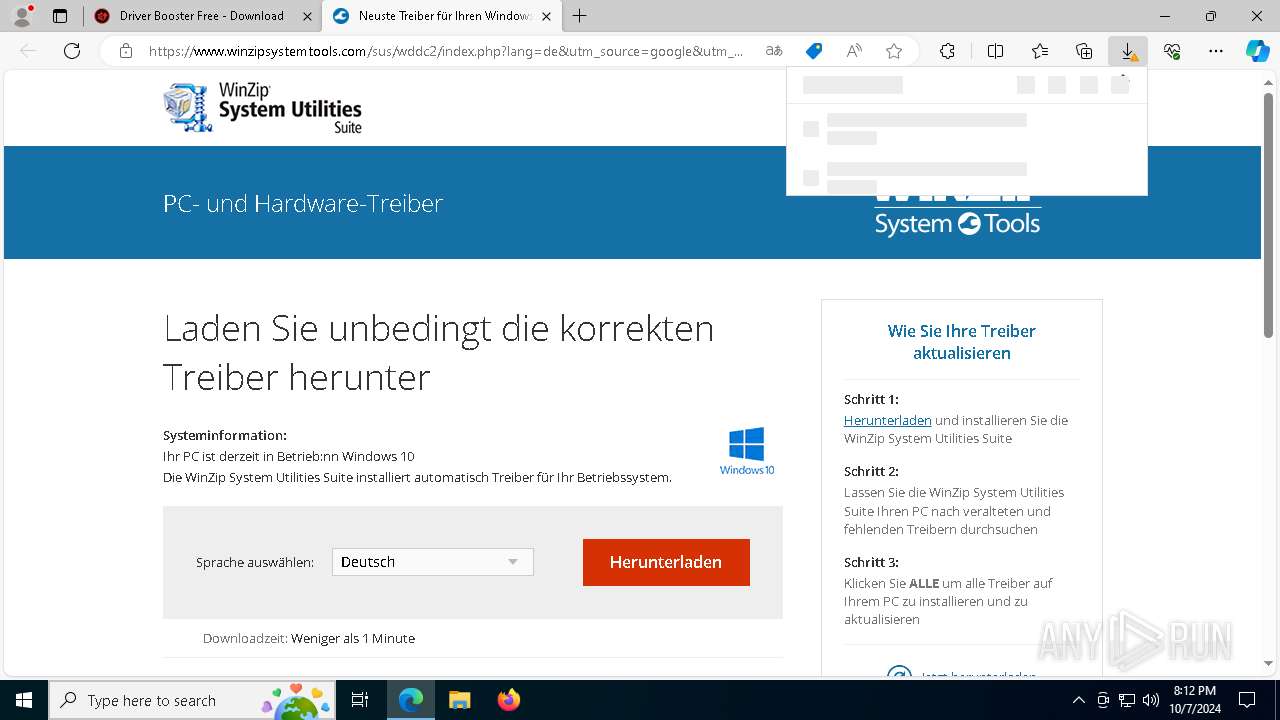
Task: Close the Neuste Treiber tab
Action: click(545, 16)
